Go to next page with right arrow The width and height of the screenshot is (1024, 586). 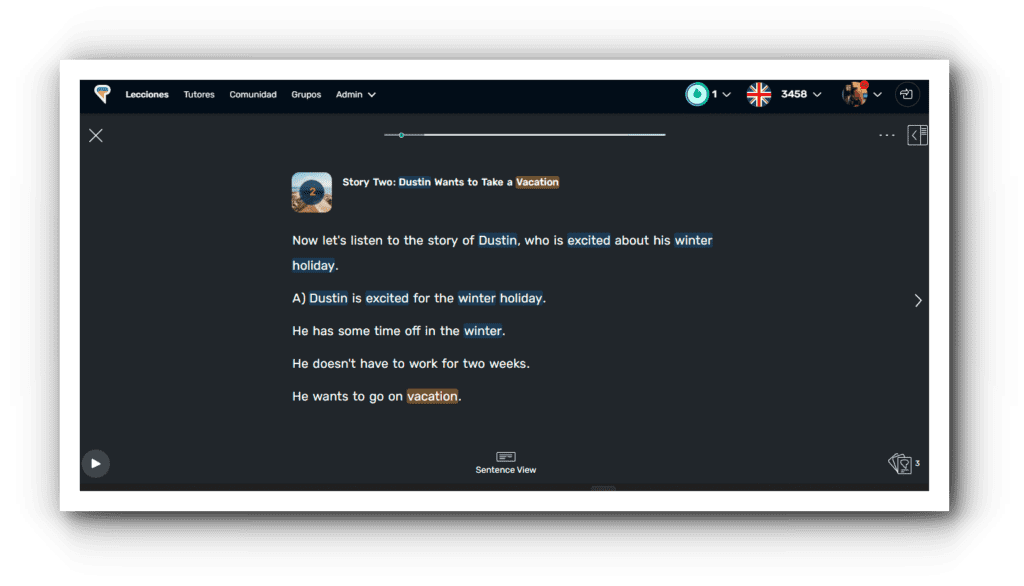[x=918, y=300]
